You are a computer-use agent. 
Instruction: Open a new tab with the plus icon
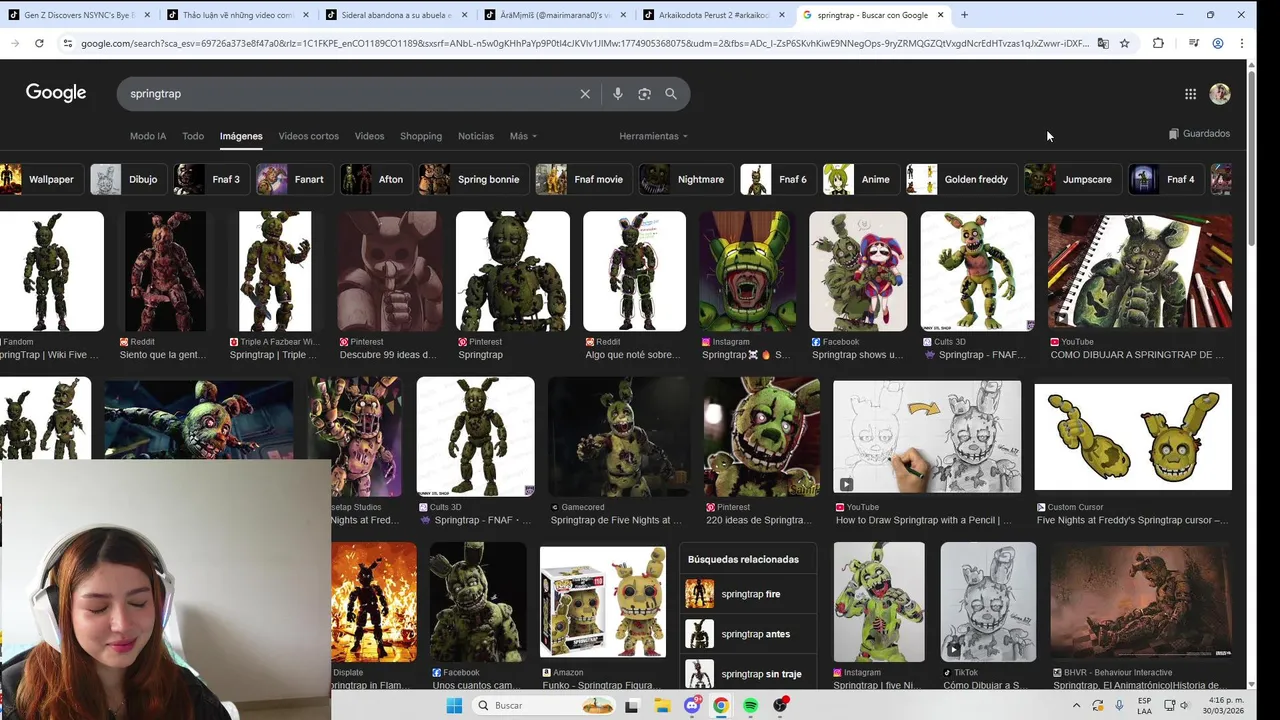964,15
